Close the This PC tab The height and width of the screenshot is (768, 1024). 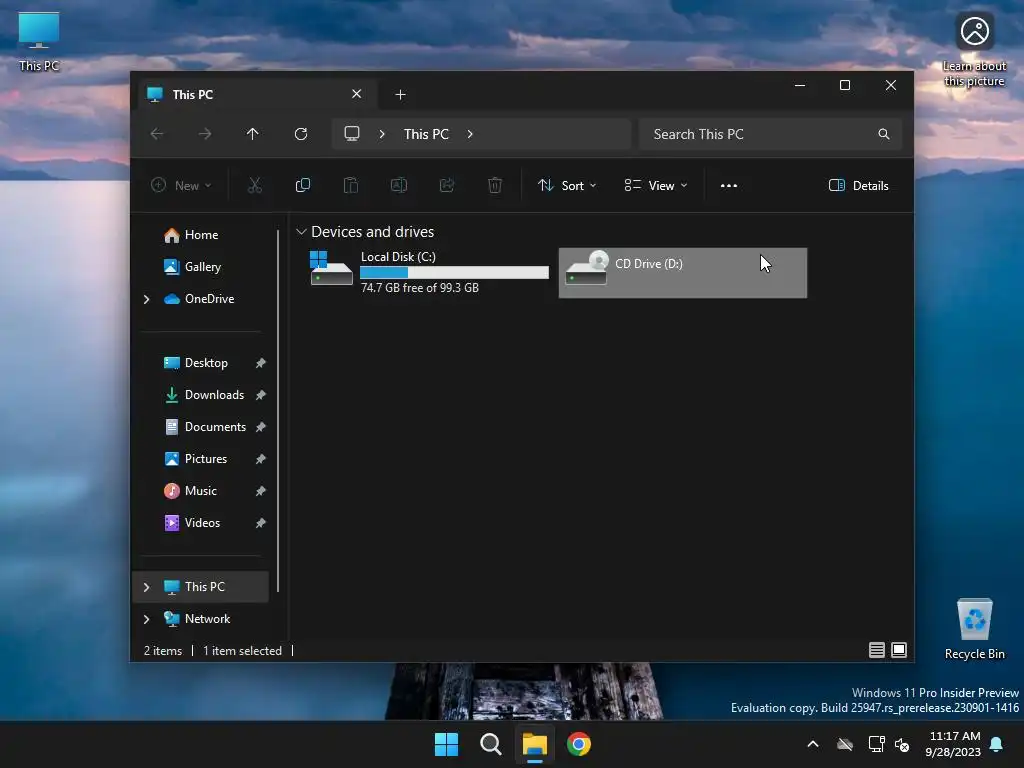[x=357, y=94]
